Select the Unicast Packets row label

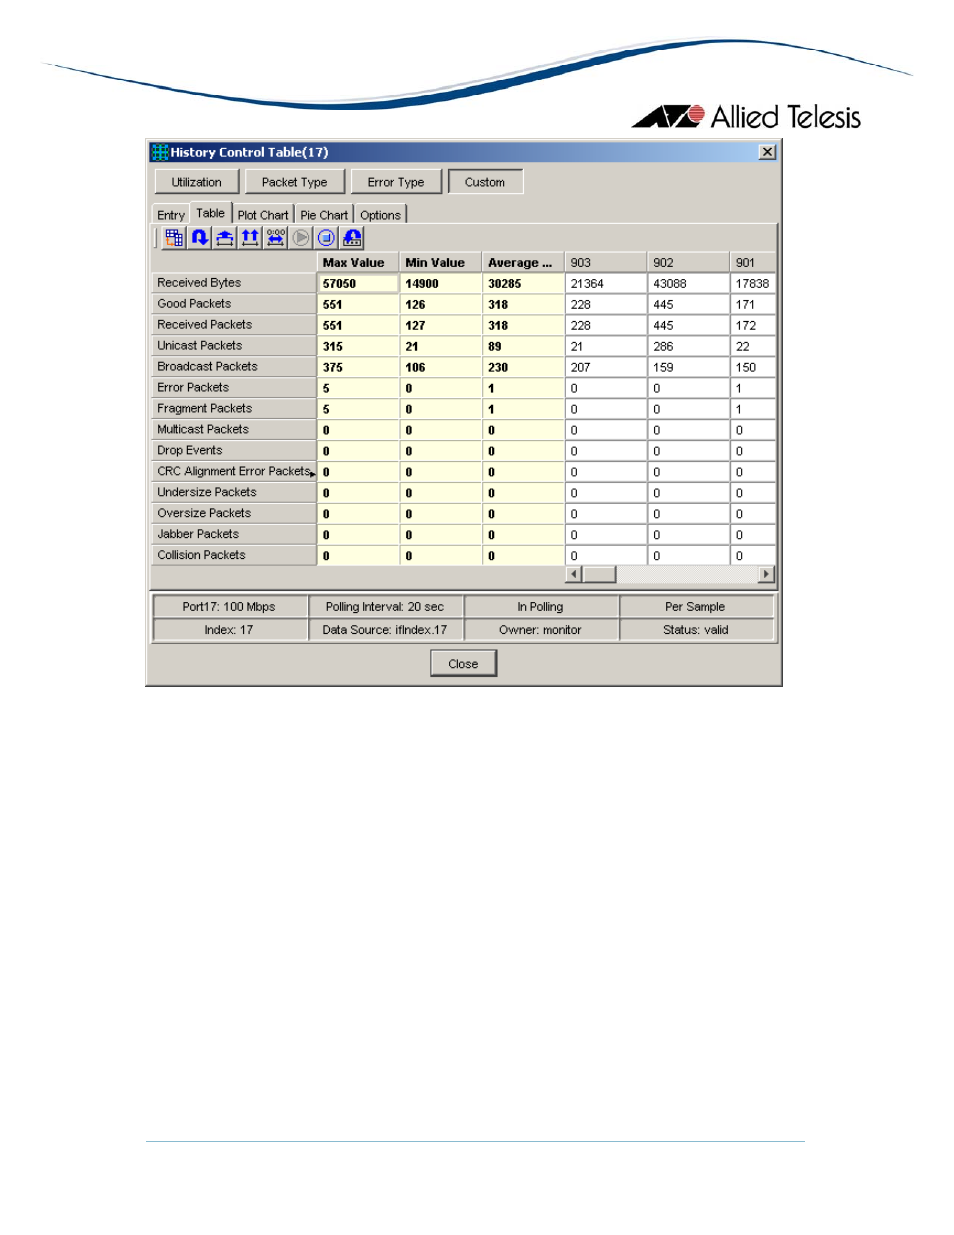click(234, 346)
